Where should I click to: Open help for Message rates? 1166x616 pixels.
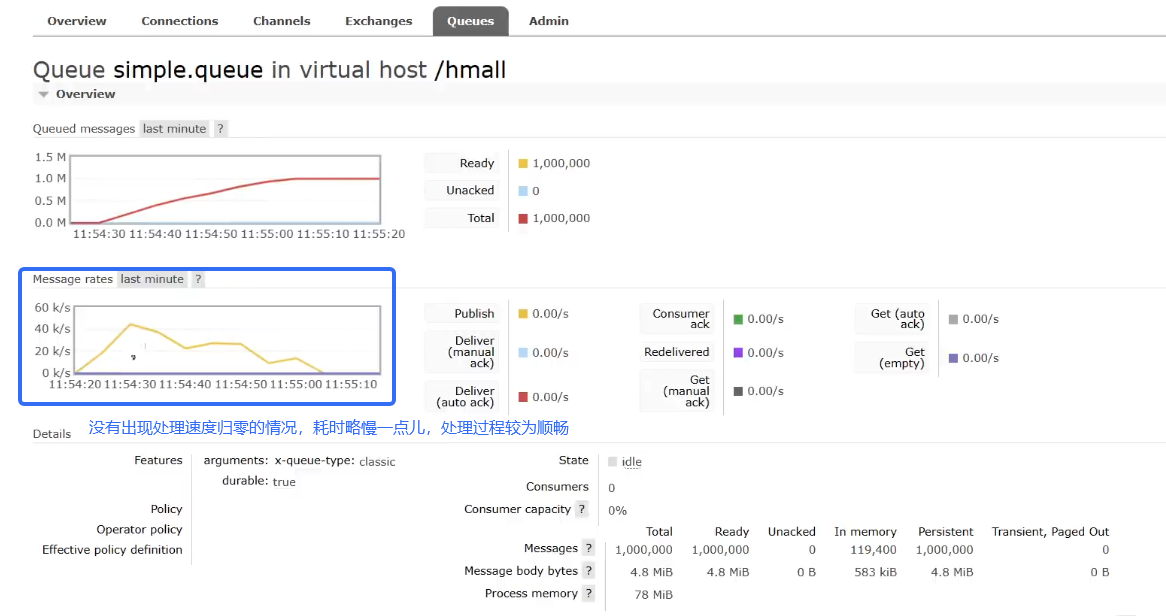click(198, 279)
